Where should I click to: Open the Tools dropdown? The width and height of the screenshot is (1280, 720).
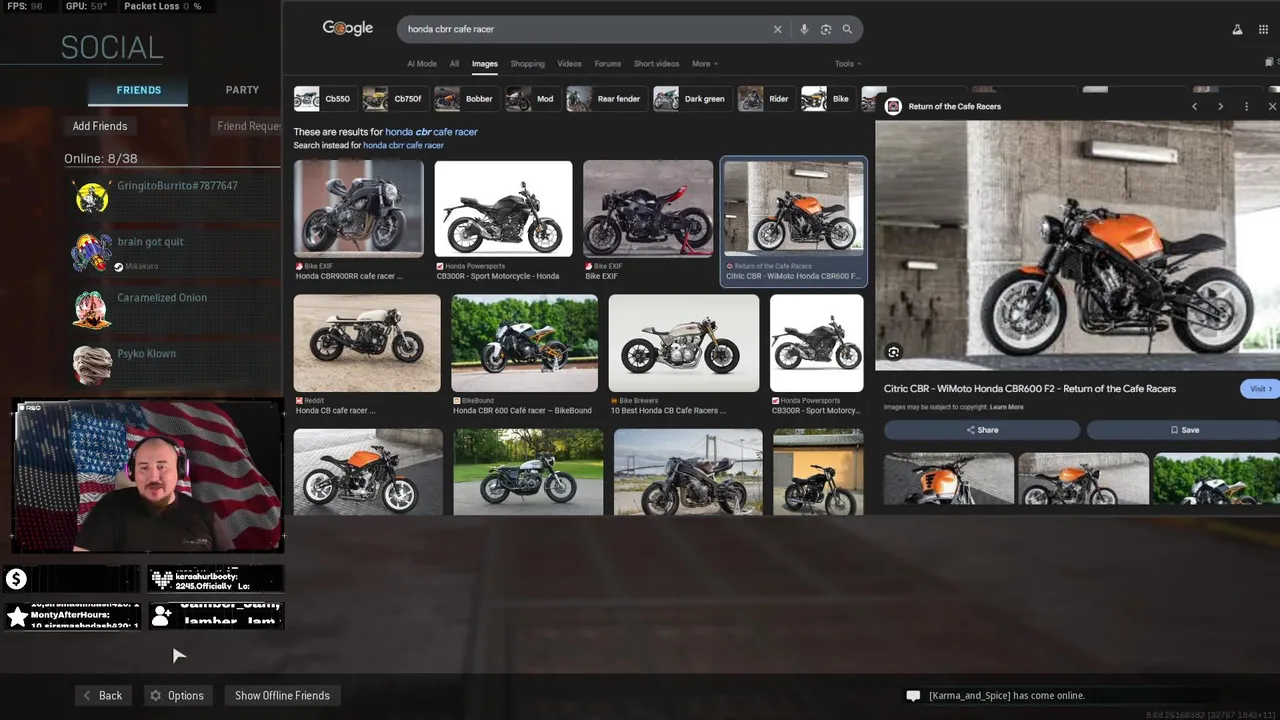coord(847,64)
